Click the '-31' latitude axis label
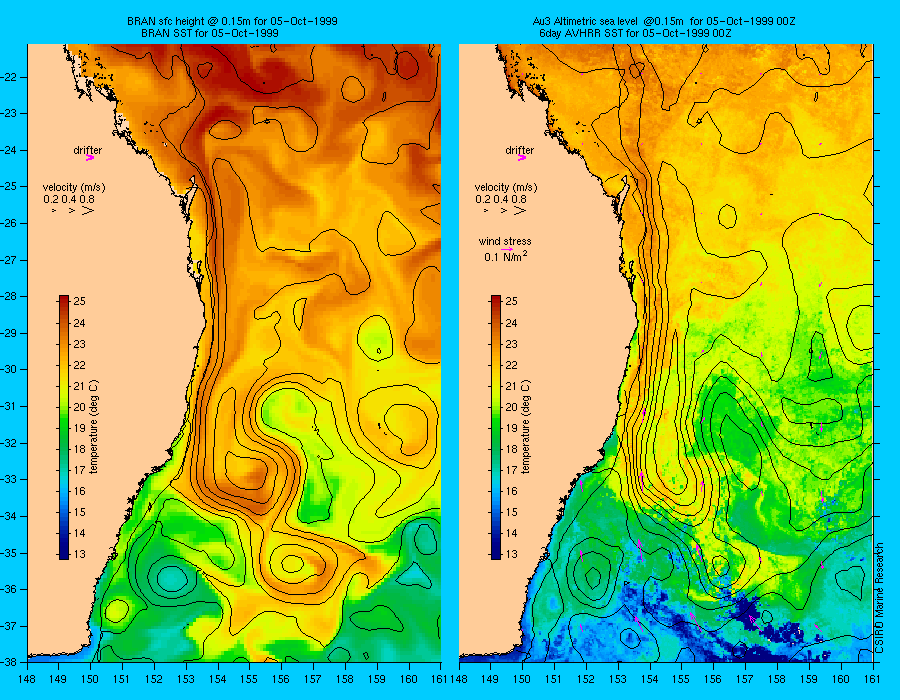 tap(9, 406)
